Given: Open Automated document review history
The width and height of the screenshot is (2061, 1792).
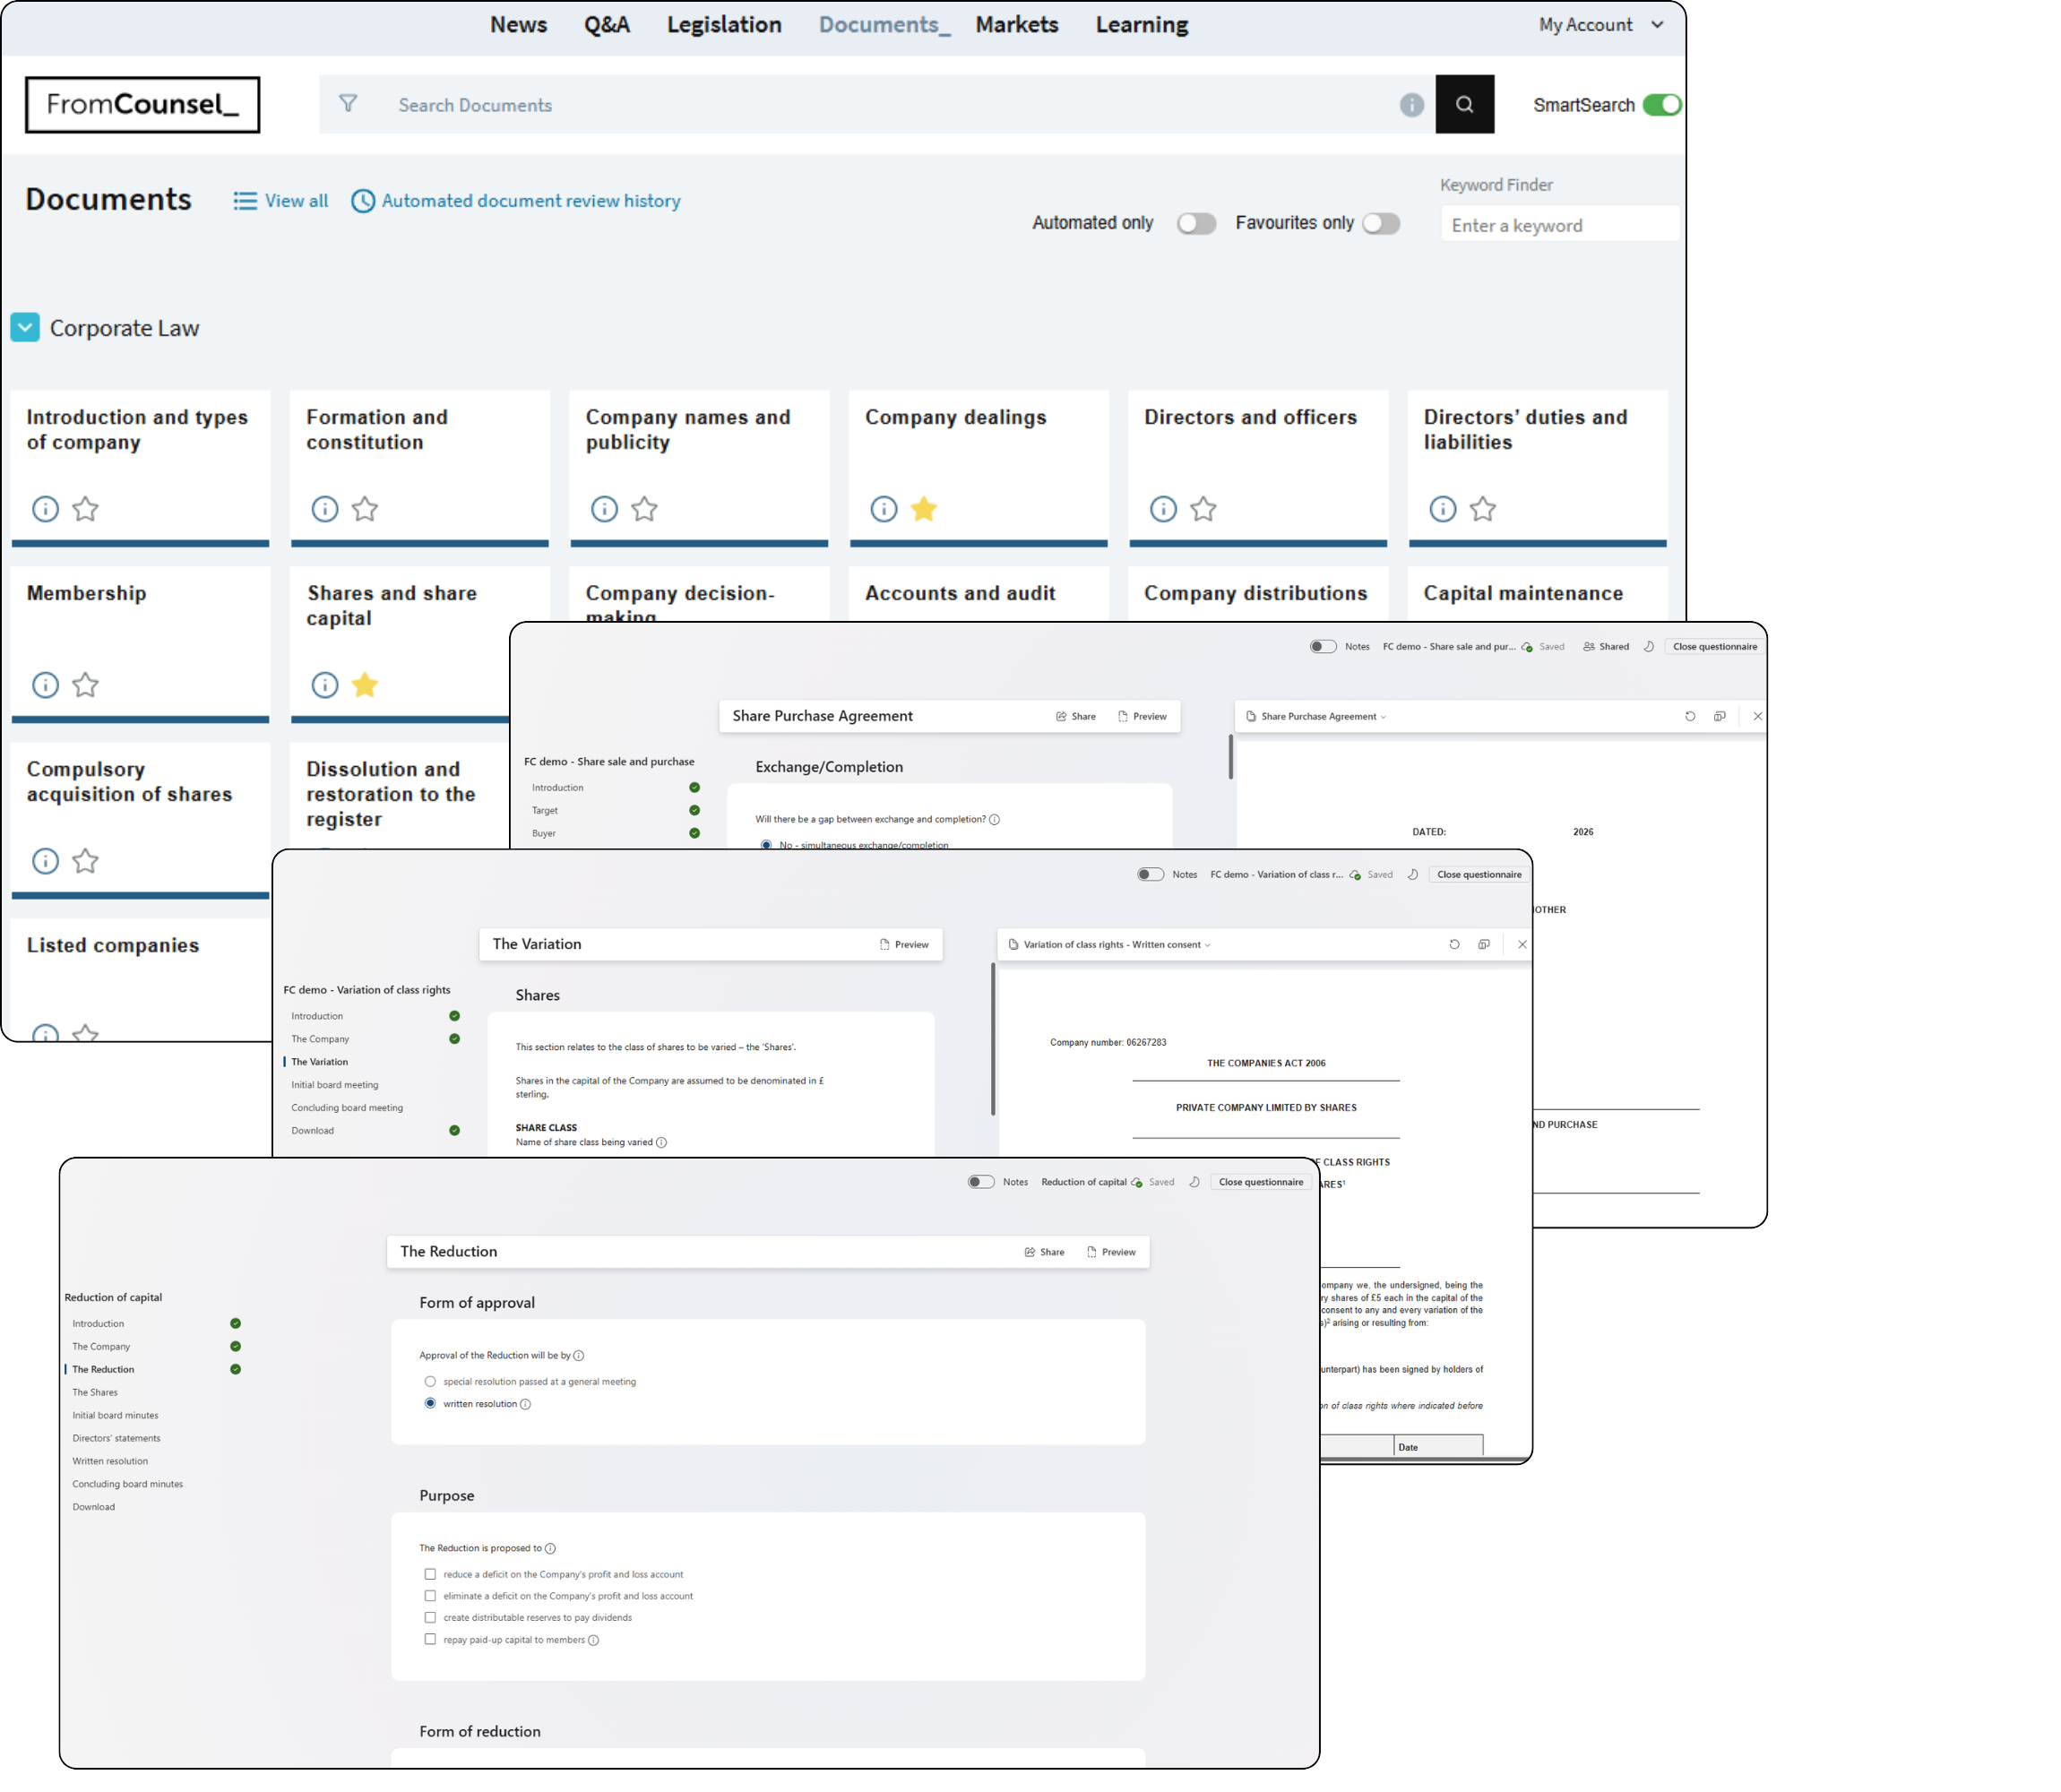Looking at the screenshot, I should (516, 201).
